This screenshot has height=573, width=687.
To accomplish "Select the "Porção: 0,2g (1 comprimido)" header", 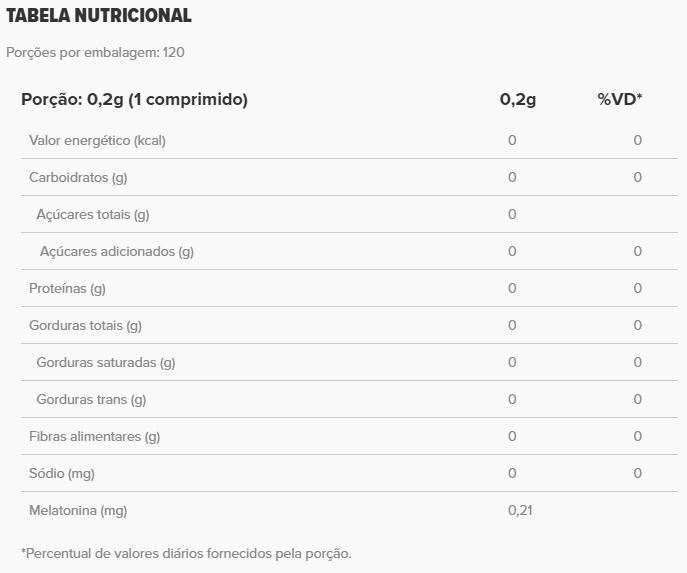I will pos(134,99).
